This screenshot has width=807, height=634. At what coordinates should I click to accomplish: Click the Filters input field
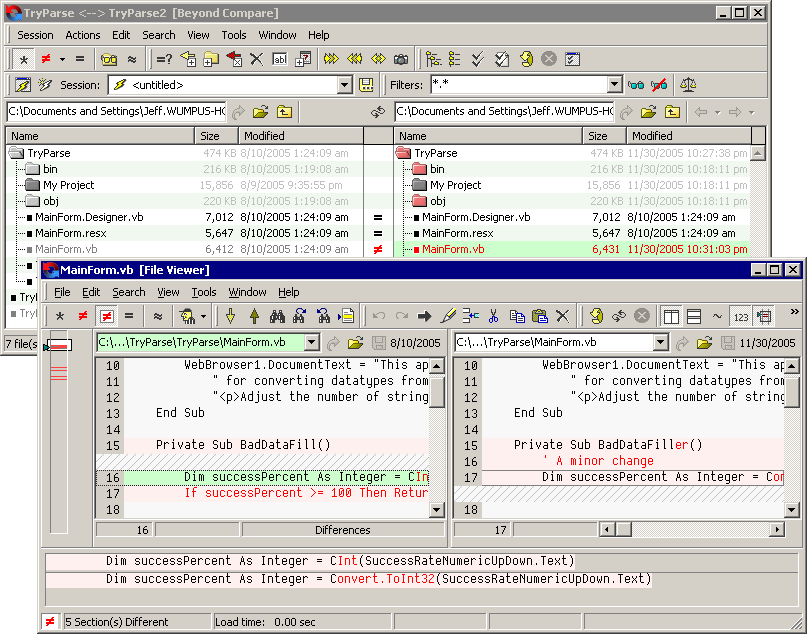[x=519, y=84]
